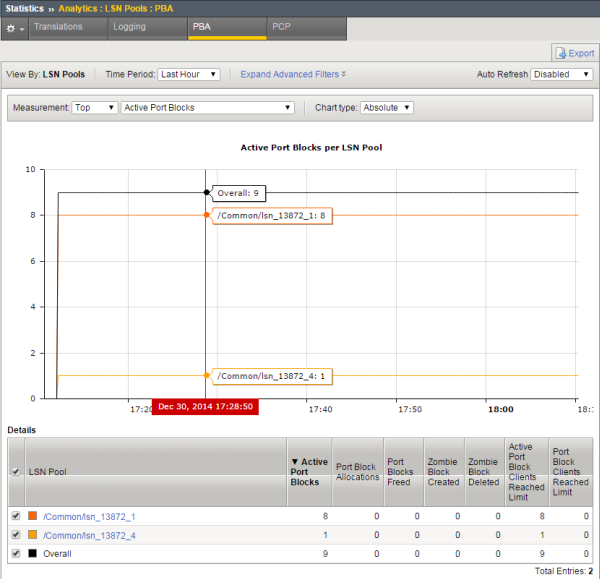This screenshot has height=579, width=600.
Task: Switch to the Logging tab
Action: tap(129, 28)
